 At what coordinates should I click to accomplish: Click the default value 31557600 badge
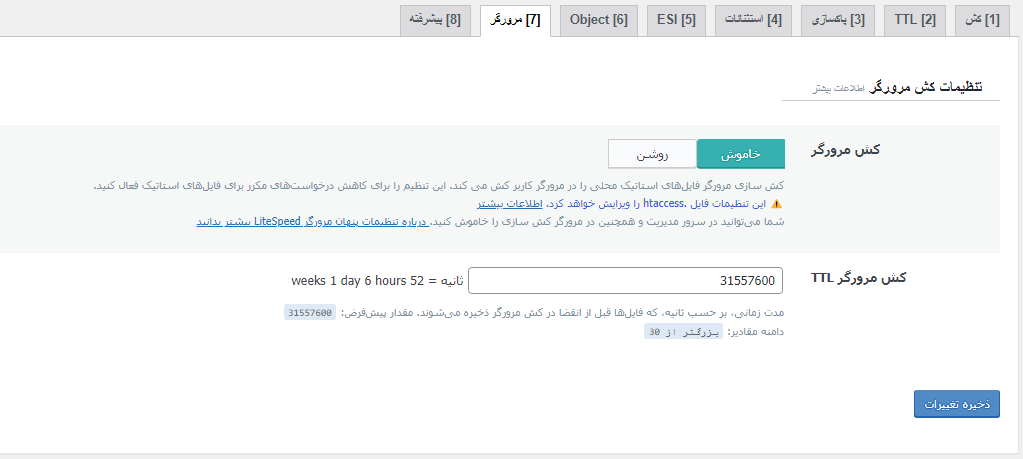point(309,313)
